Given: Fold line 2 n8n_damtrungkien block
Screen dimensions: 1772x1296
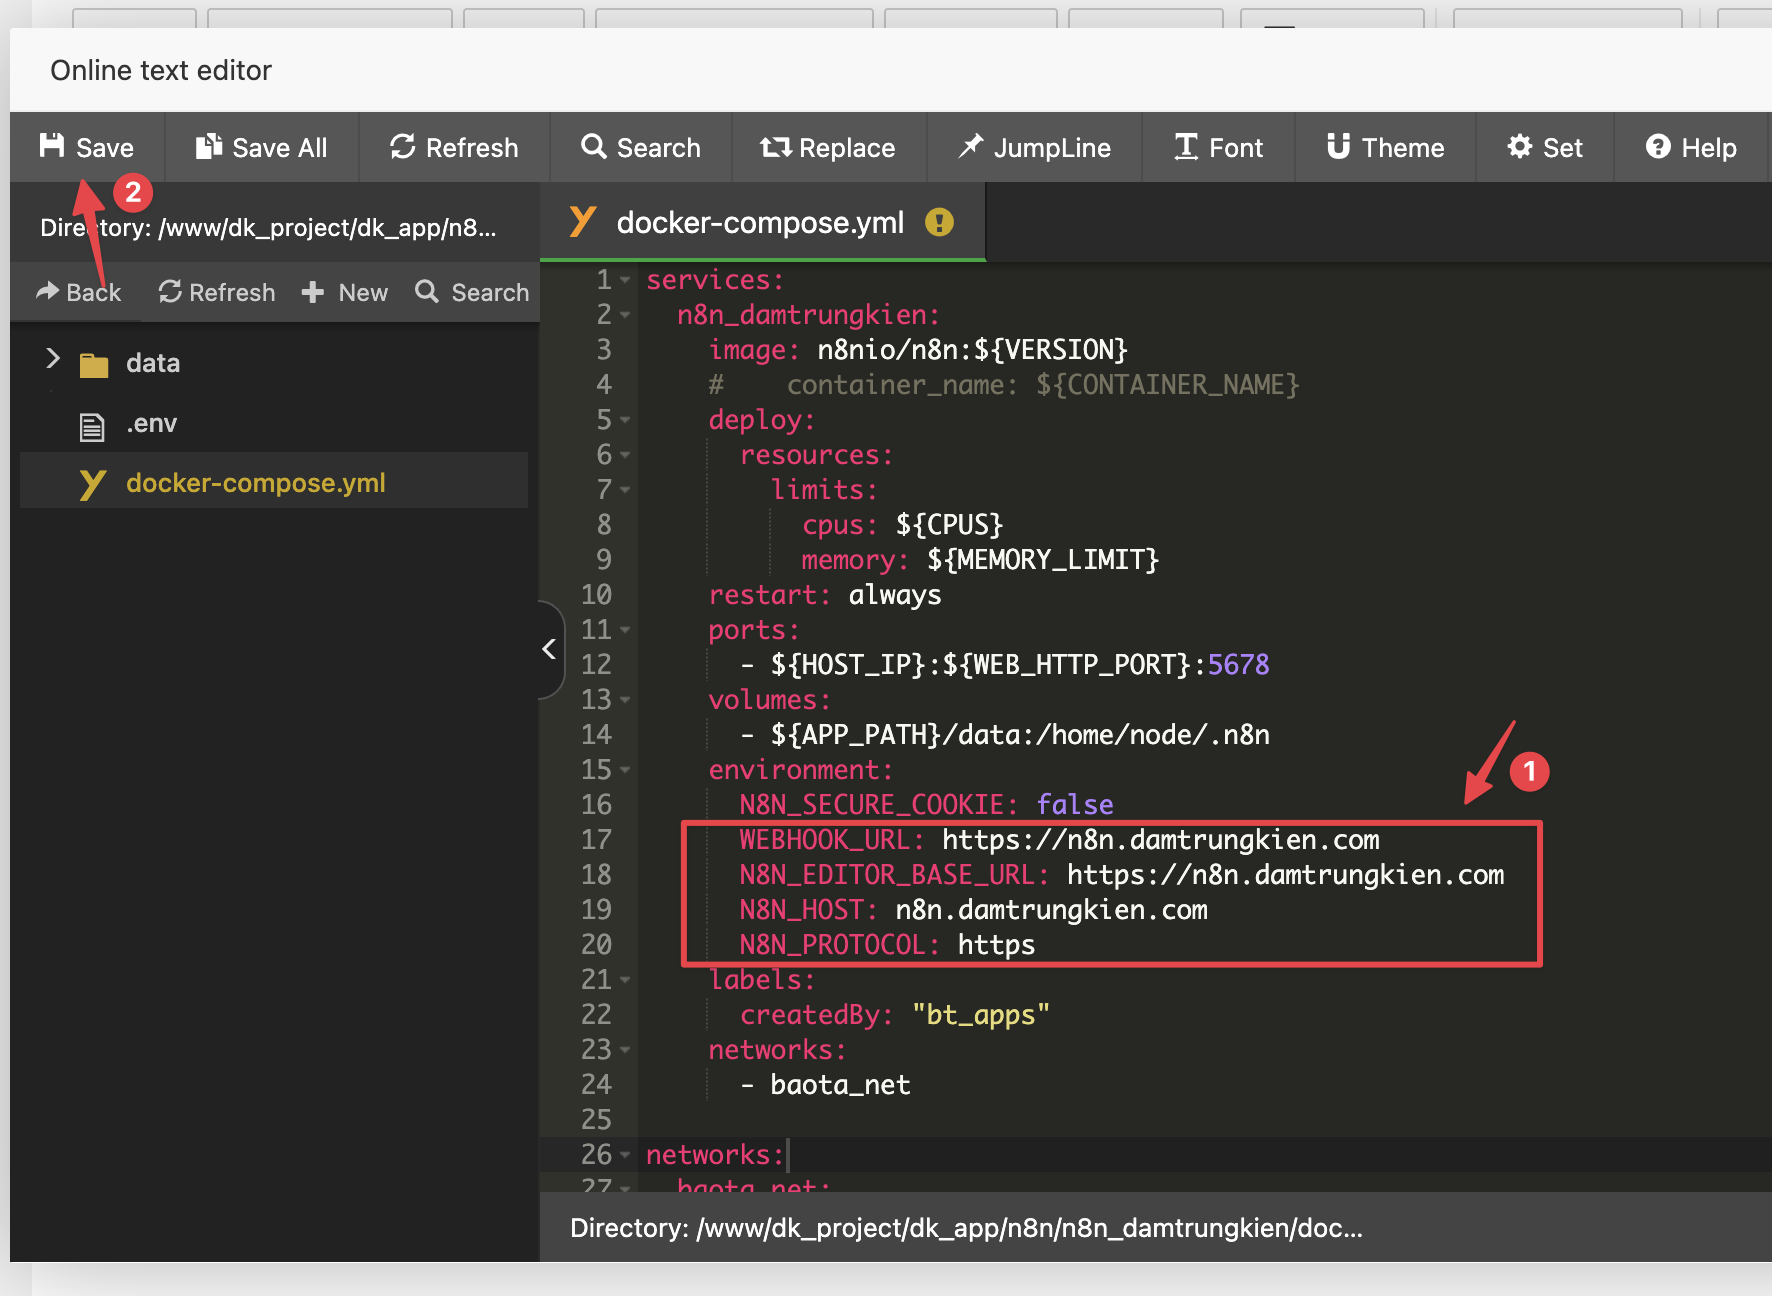Looking at the screenshot, I should click(625, 315).
